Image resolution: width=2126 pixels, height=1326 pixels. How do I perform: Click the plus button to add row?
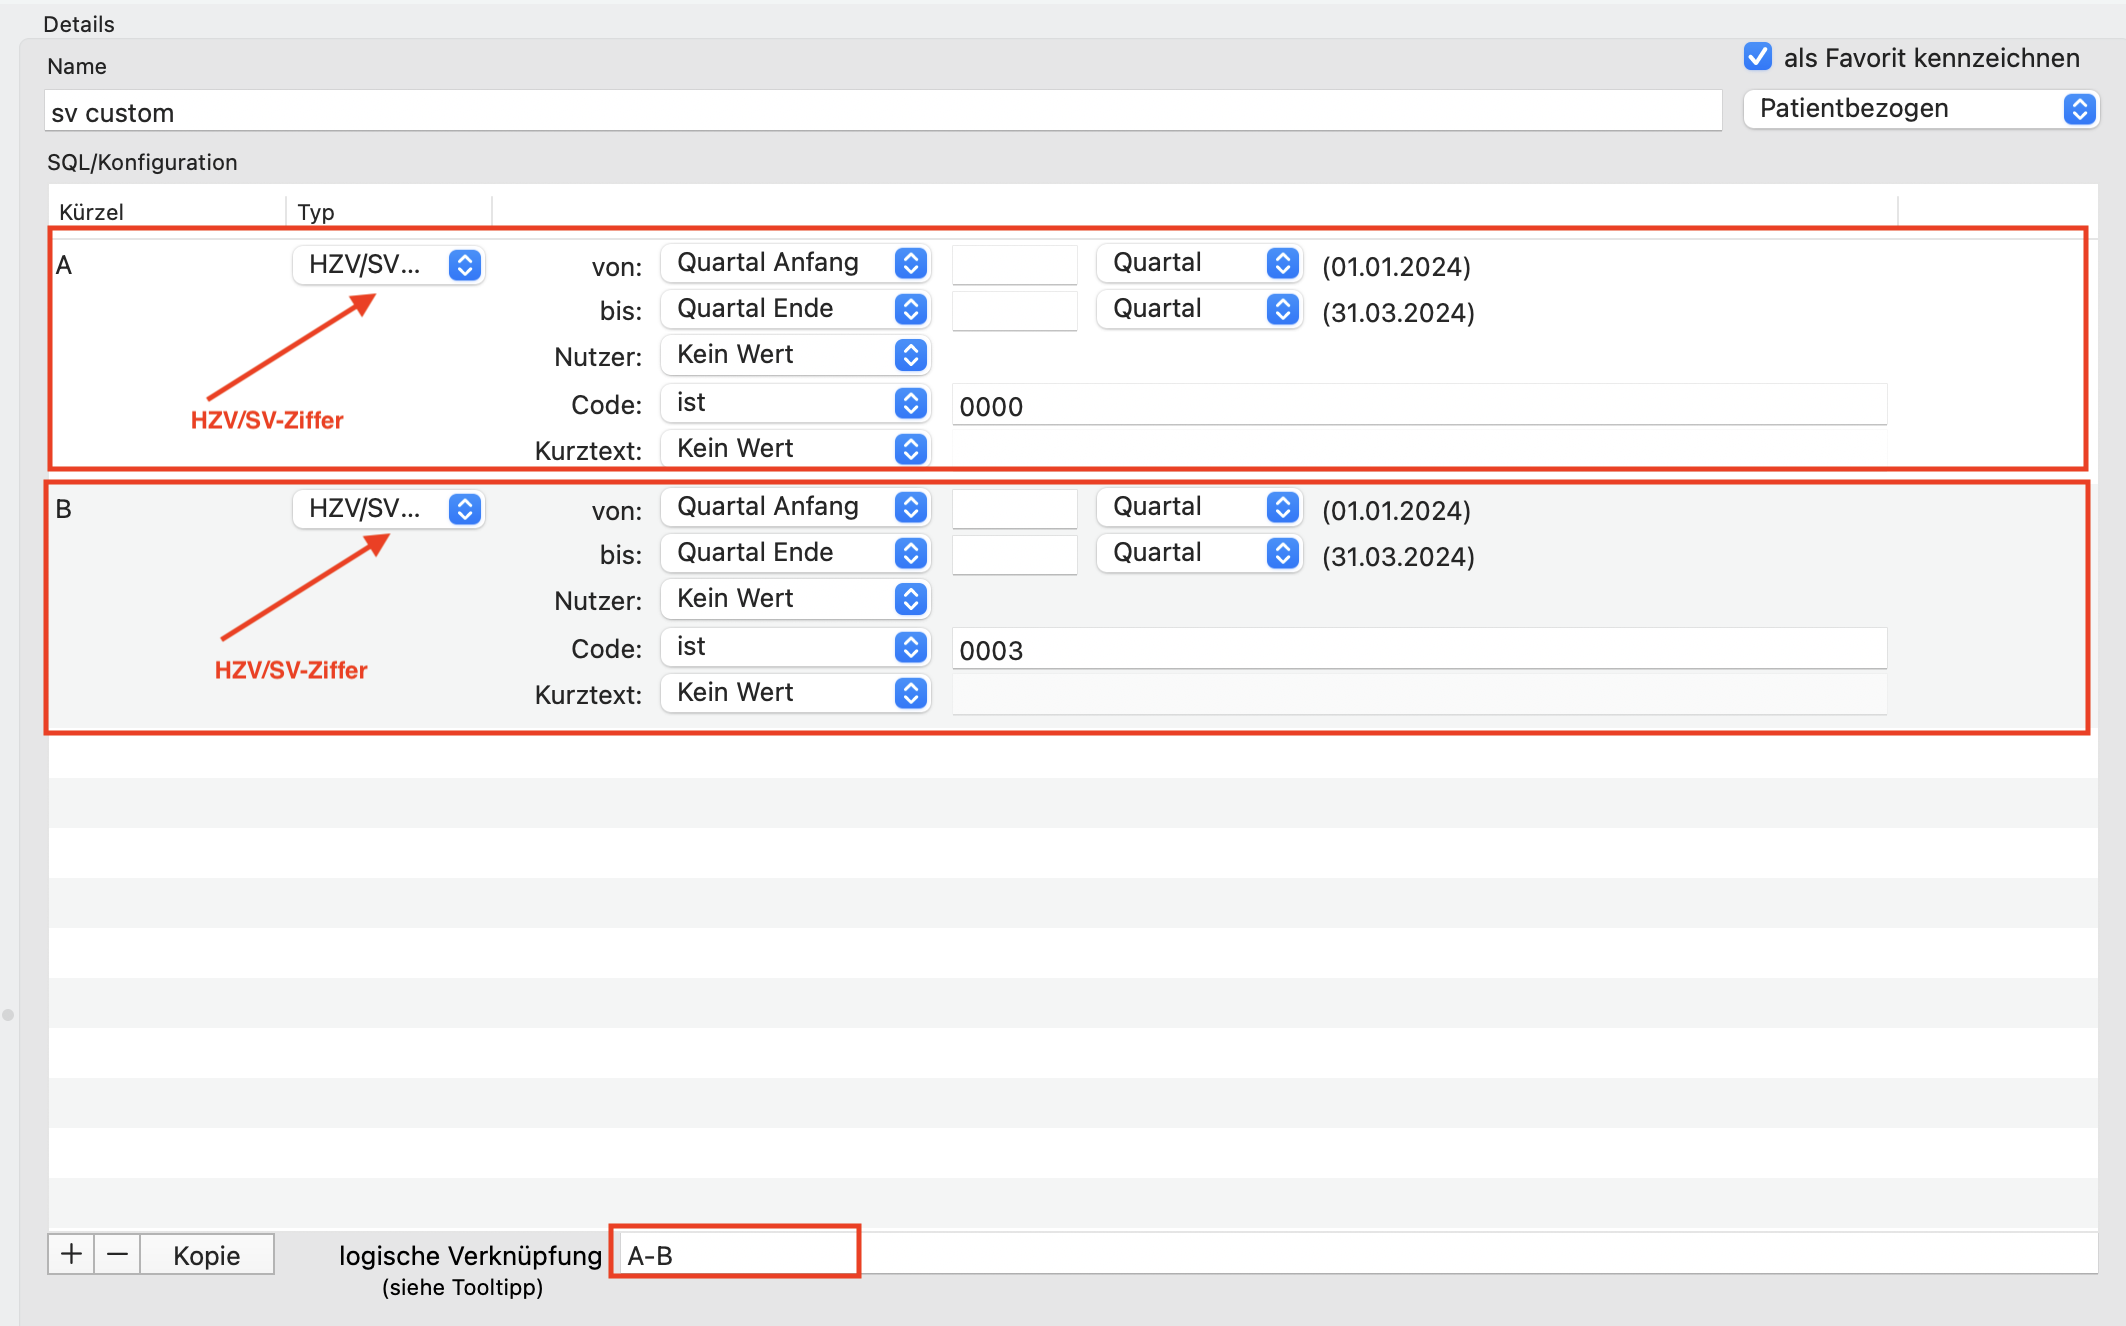[71, 1254]
